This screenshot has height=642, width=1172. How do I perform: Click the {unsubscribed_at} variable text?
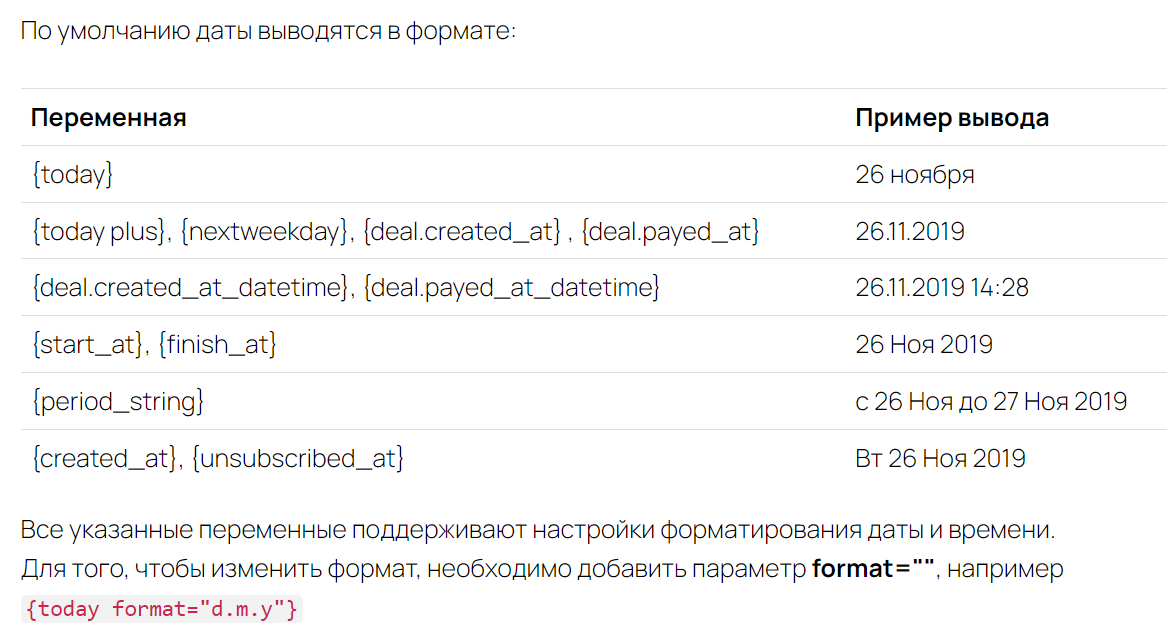point(297,458)
